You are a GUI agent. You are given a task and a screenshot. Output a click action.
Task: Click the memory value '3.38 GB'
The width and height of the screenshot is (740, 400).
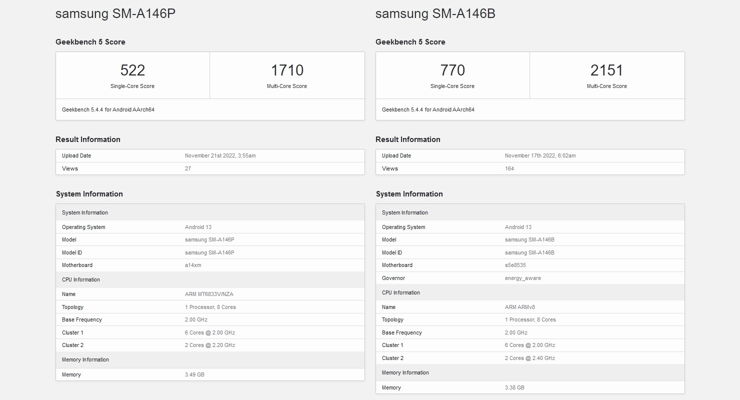[x=514, y=388]
